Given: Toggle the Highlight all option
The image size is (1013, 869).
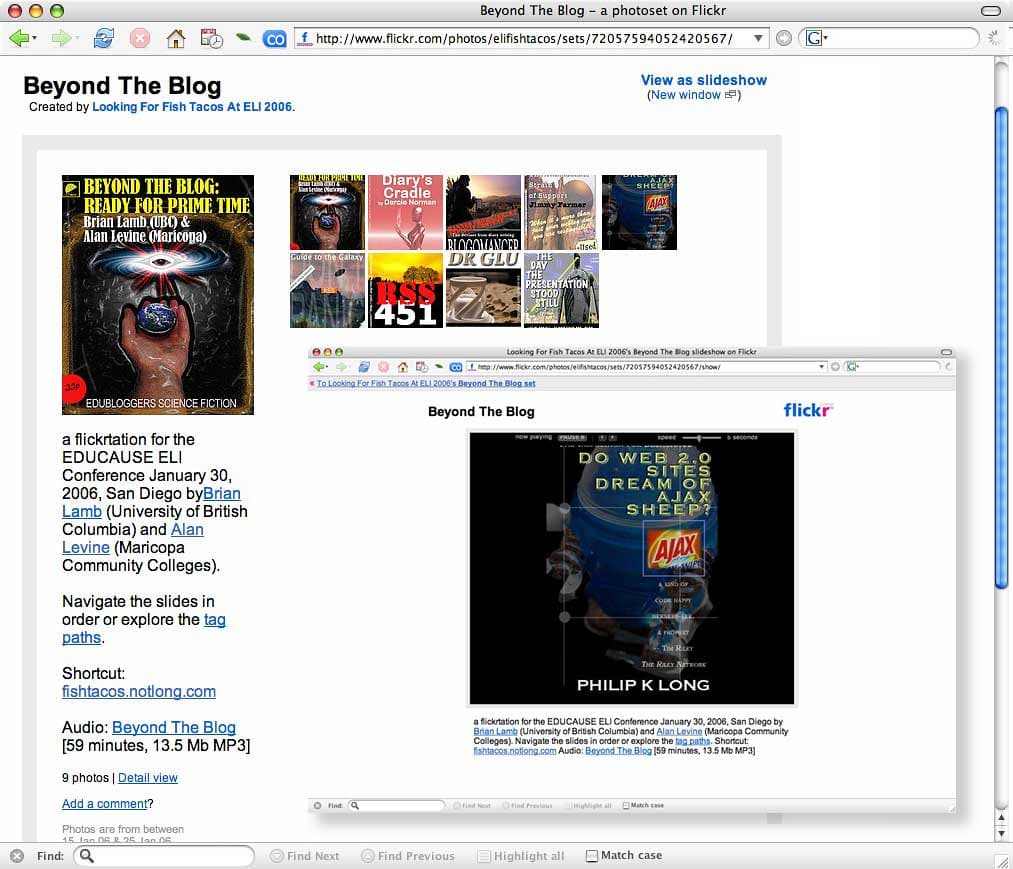Looking at the screenshot, I should (x=521, y=855).
